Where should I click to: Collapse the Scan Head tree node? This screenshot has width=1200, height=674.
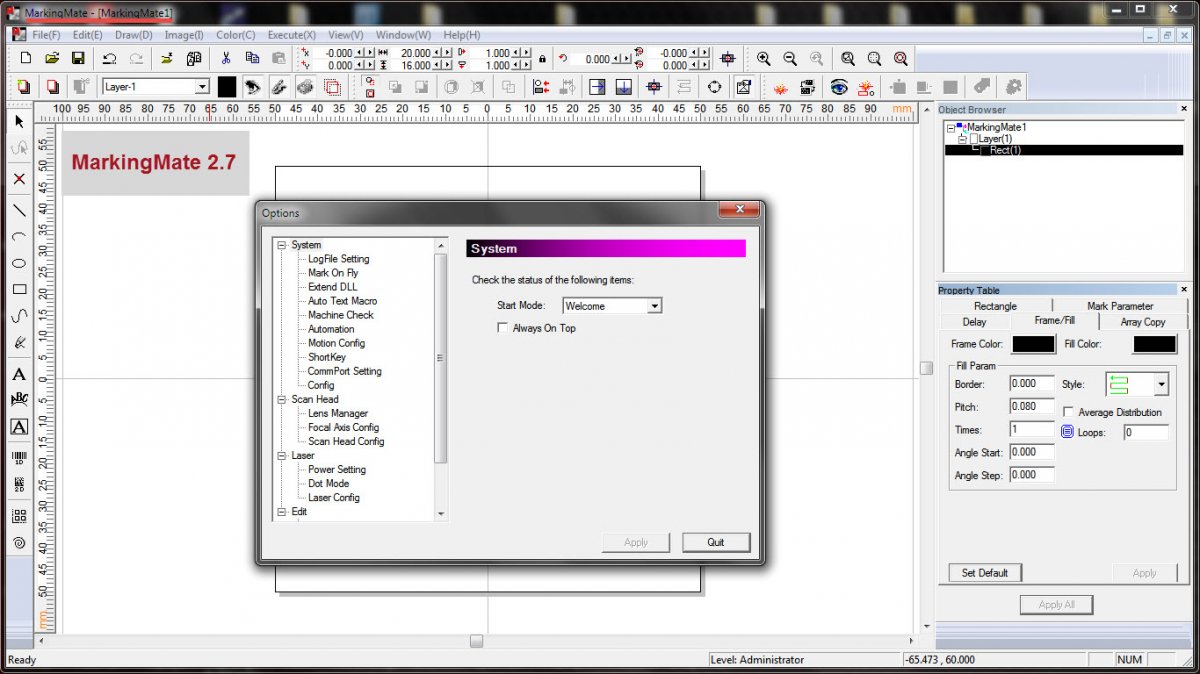tap(283, 399)
